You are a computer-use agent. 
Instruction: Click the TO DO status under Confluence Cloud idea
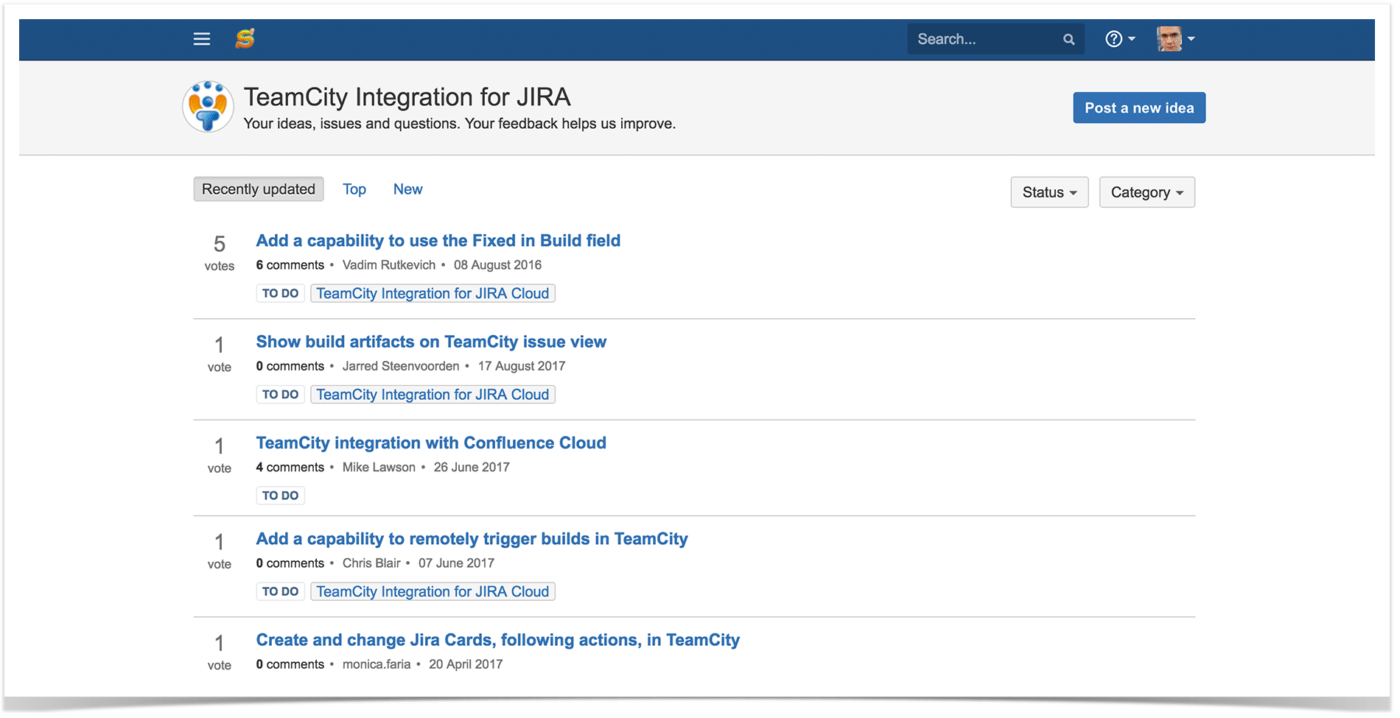point(280,495)
